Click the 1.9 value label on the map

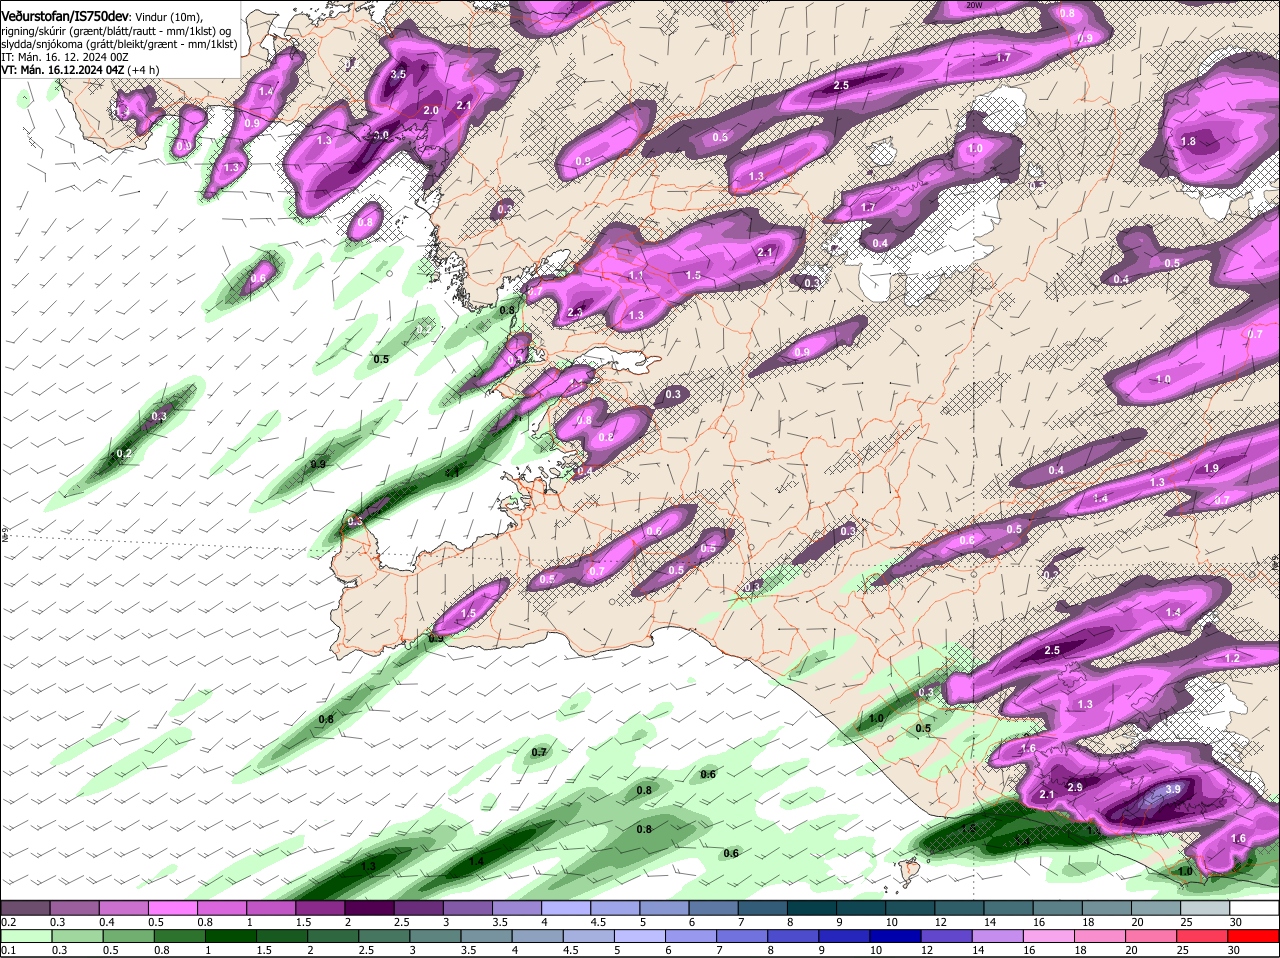coord(1211,468)
